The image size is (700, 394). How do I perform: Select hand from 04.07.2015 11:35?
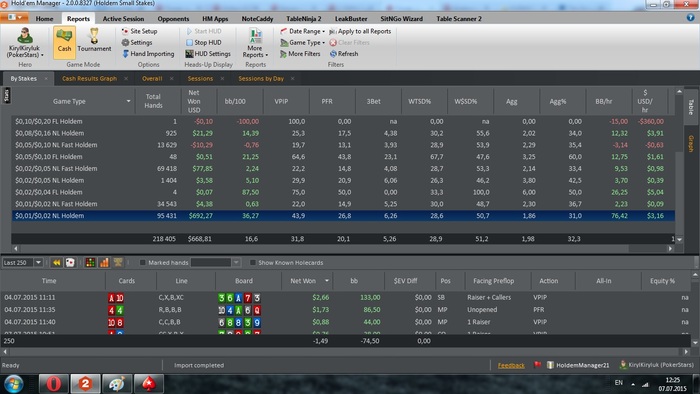346,310
